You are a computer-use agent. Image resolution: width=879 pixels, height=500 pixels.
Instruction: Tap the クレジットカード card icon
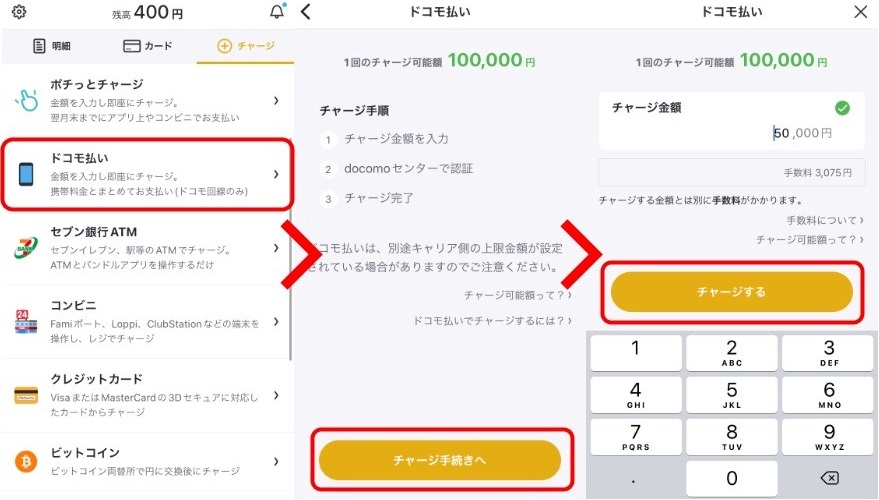[26, 395]
